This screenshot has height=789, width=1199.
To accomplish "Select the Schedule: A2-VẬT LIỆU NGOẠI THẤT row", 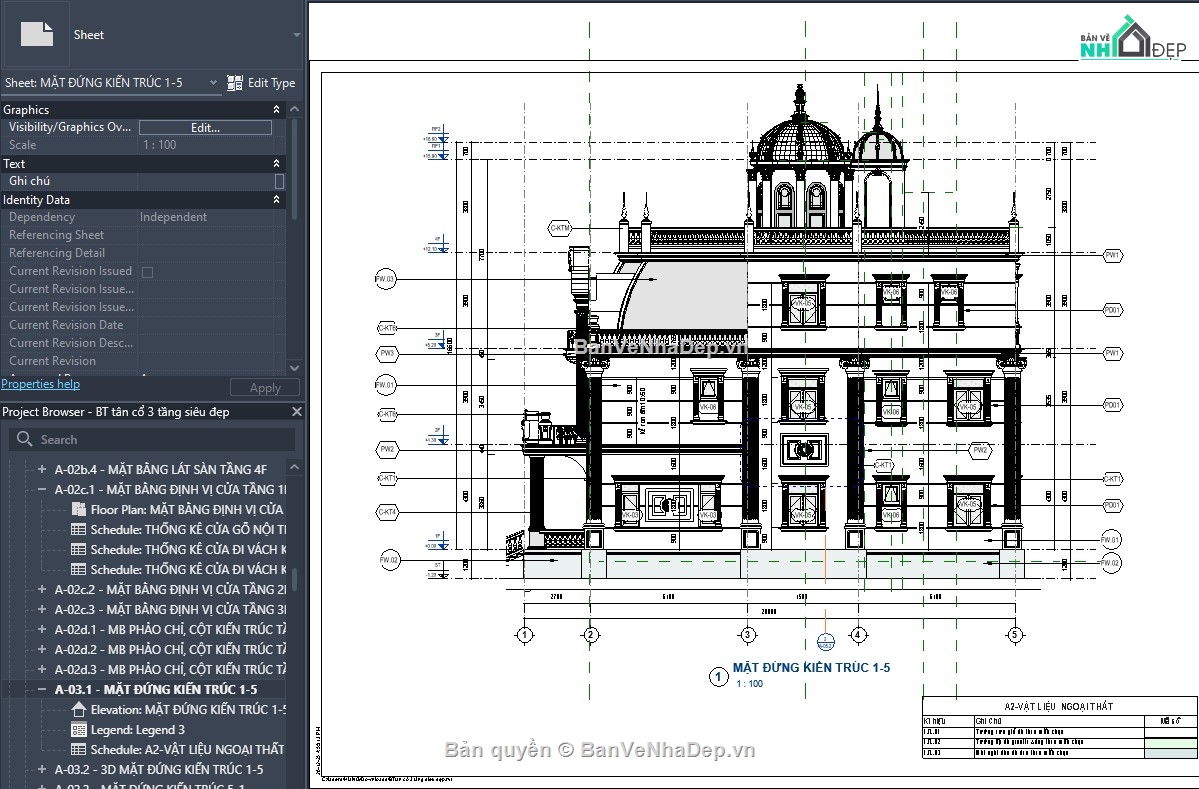I will tap(187, 749).
